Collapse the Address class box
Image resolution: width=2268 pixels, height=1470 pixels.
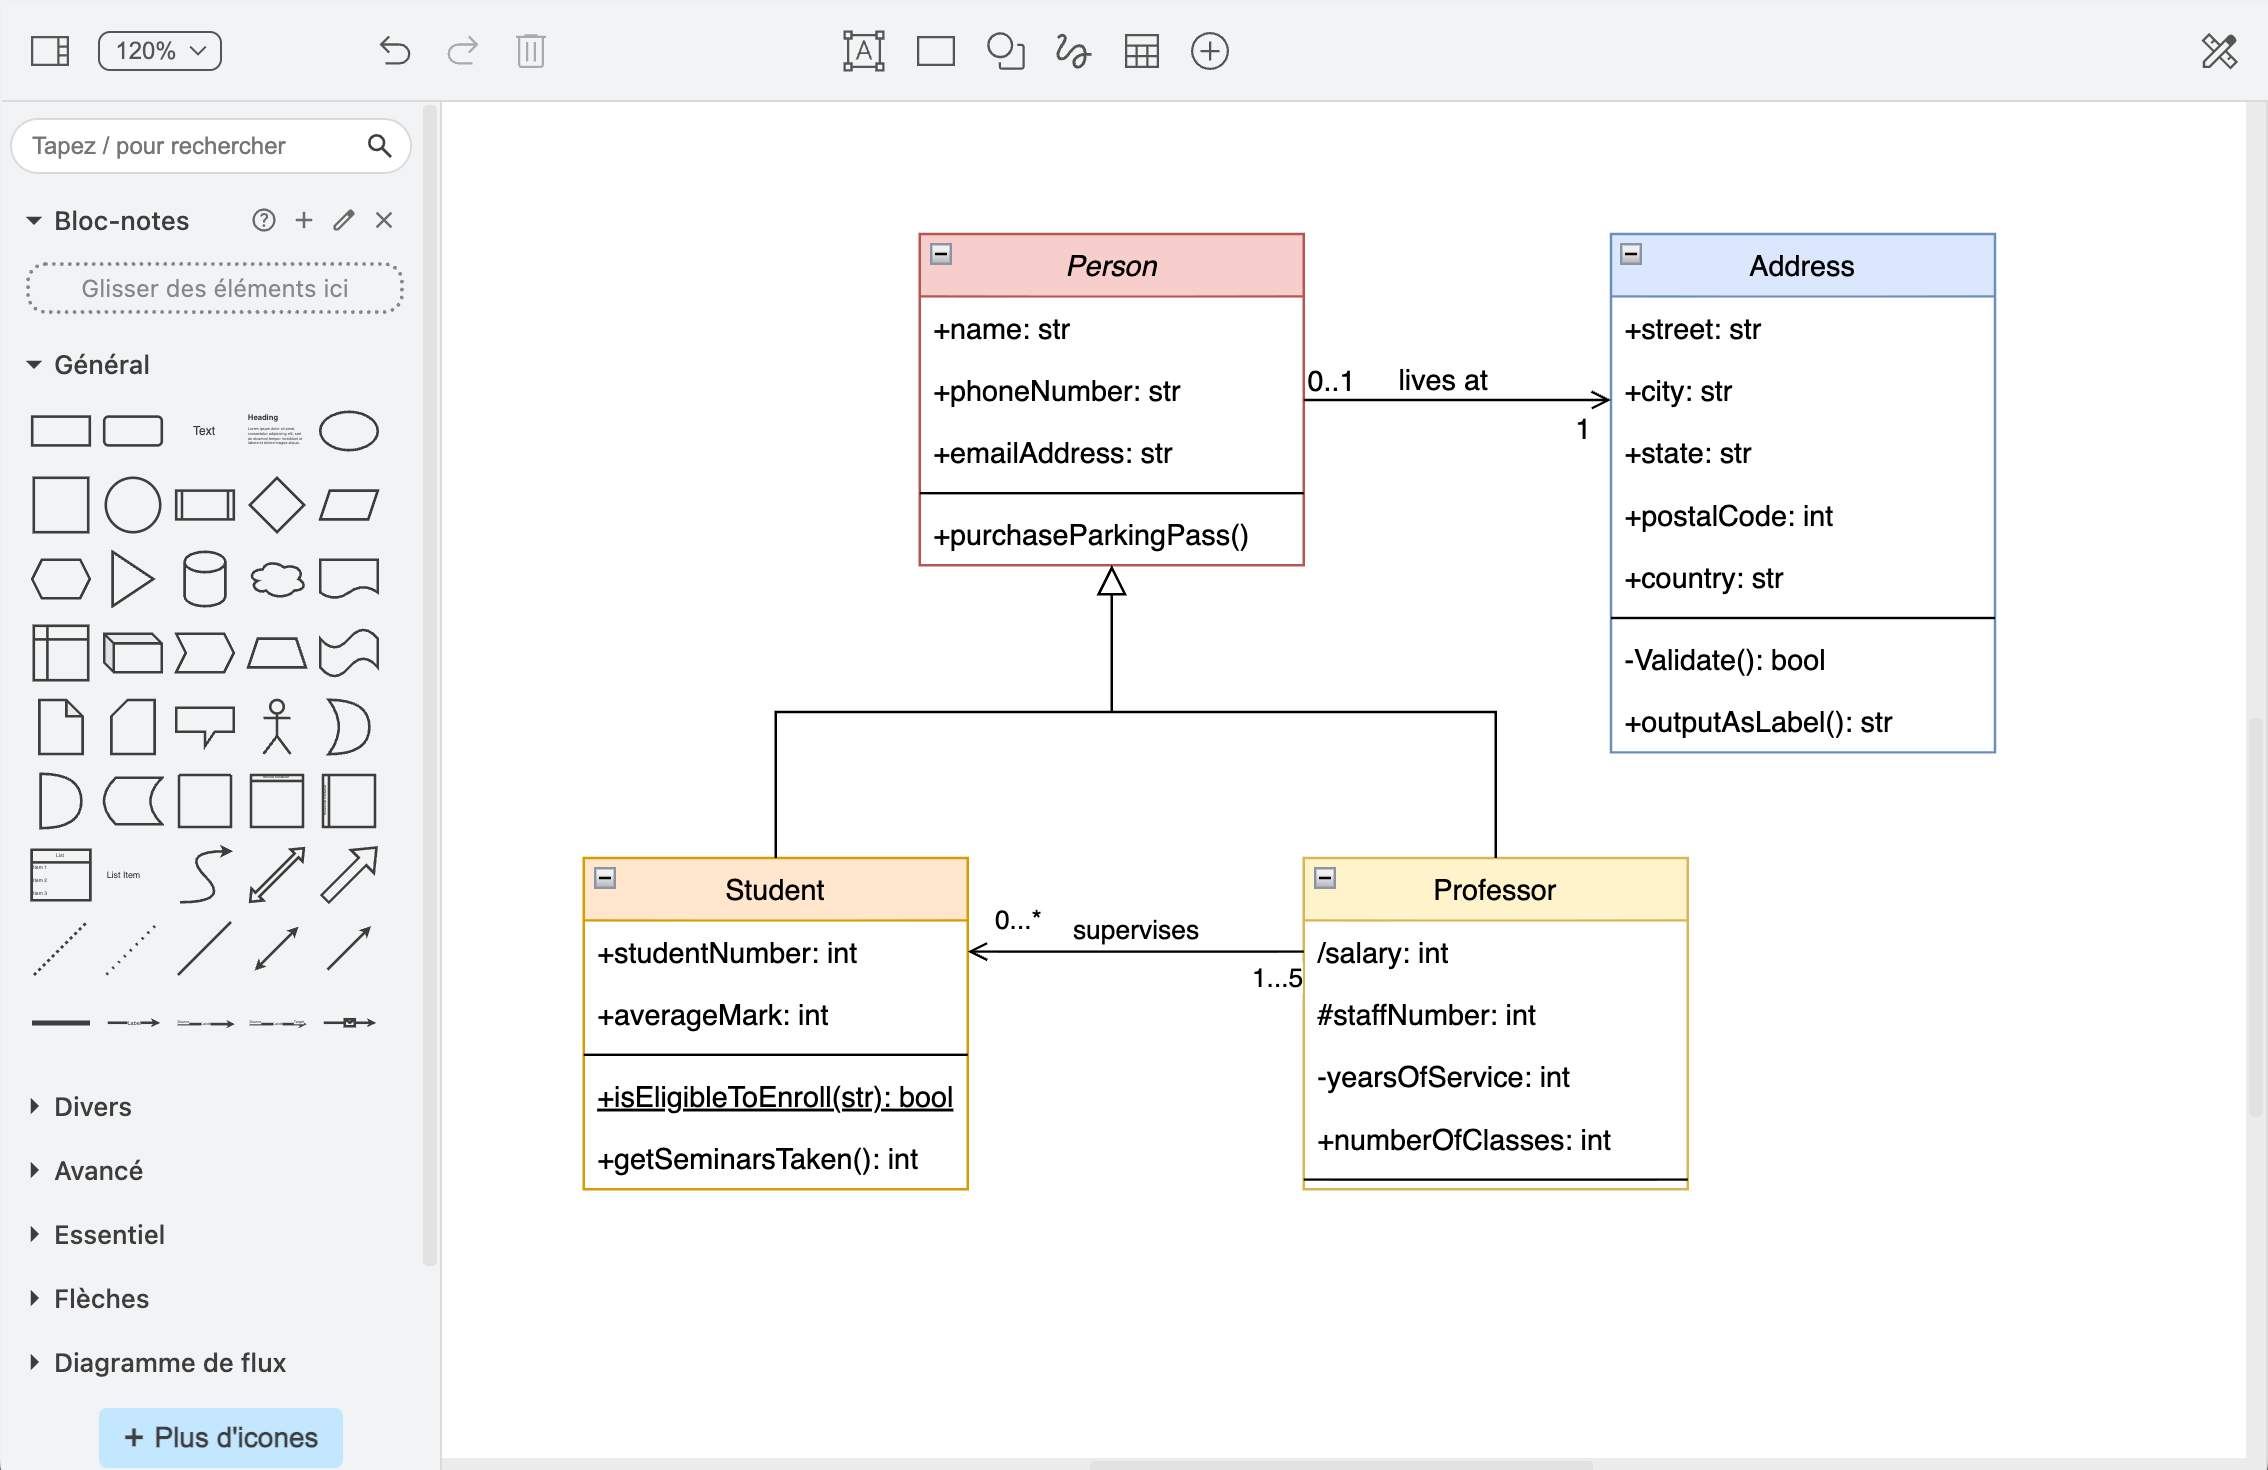tap(1631, 254)
